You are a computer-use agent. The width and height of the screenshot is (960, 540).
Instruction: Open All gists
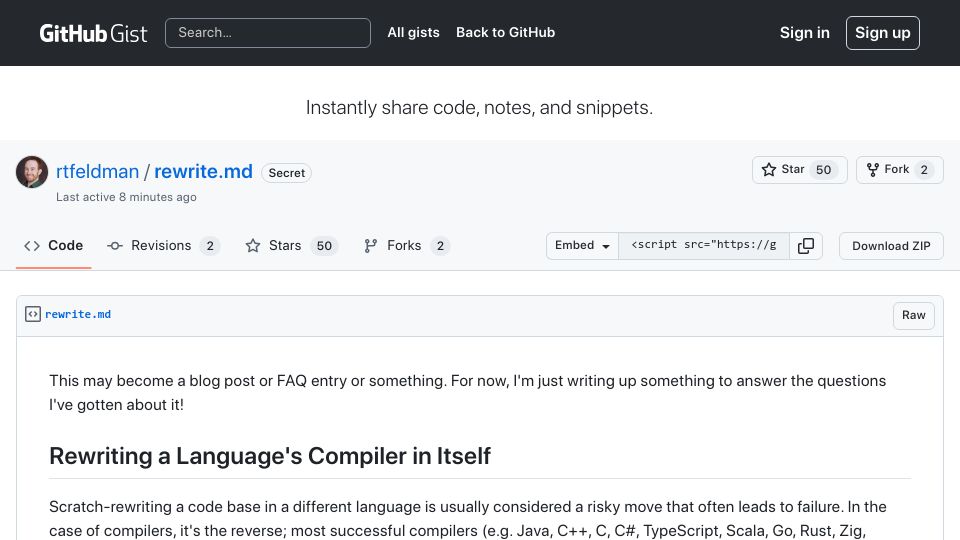point(413,32)
